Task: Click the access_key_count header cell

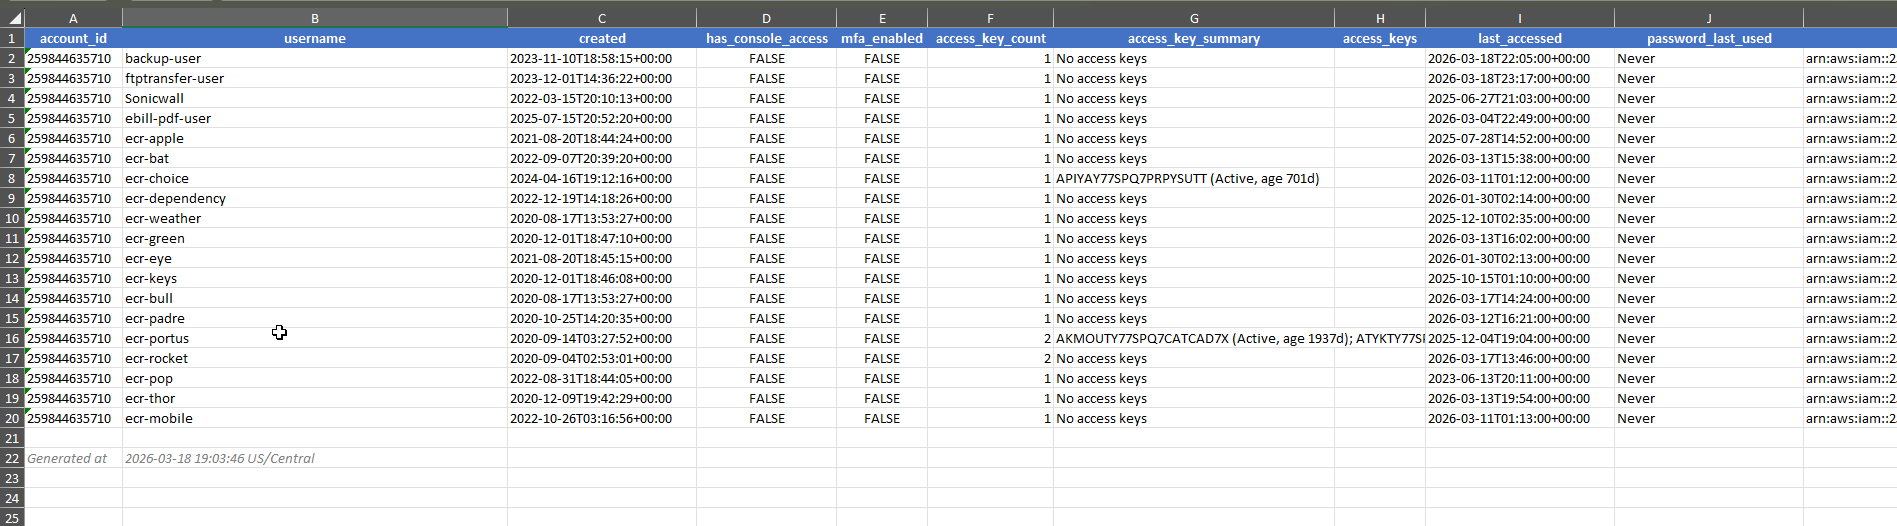Action: coord(990,38)
